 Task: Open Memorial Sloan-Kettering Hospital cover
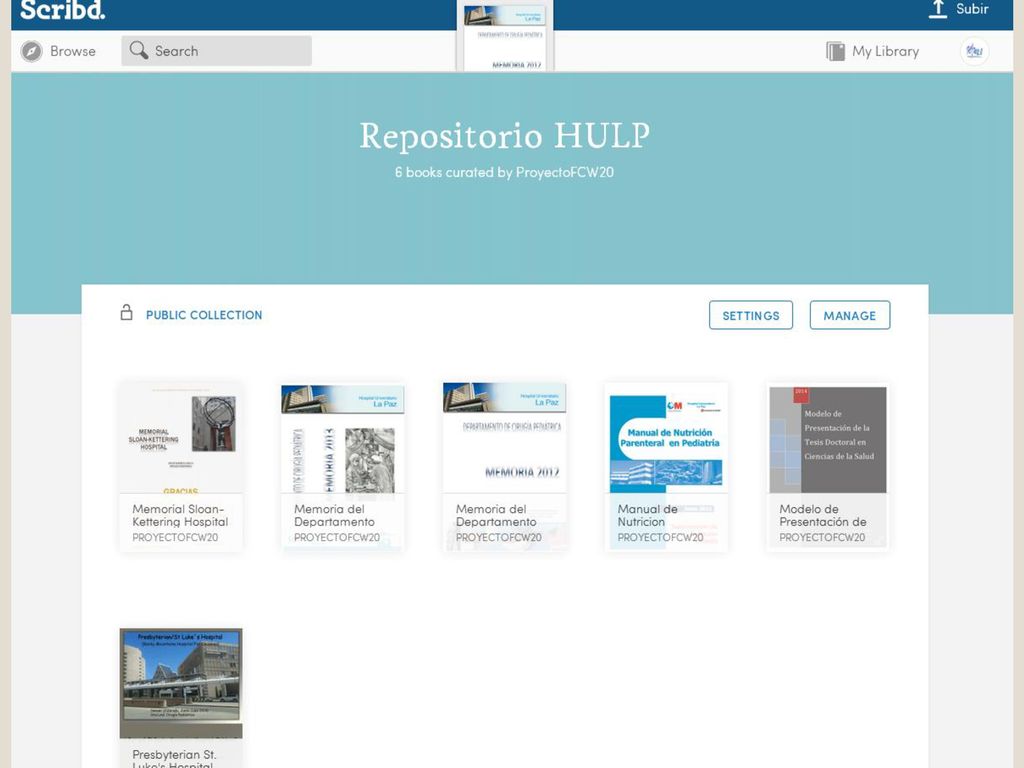click(181, 438)
